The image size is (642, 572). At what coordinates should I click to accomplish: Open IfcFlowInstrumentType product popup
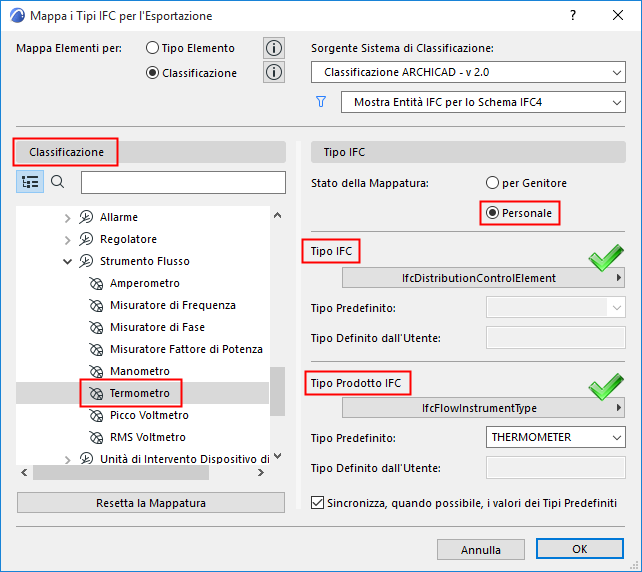[x=484, y=408]
